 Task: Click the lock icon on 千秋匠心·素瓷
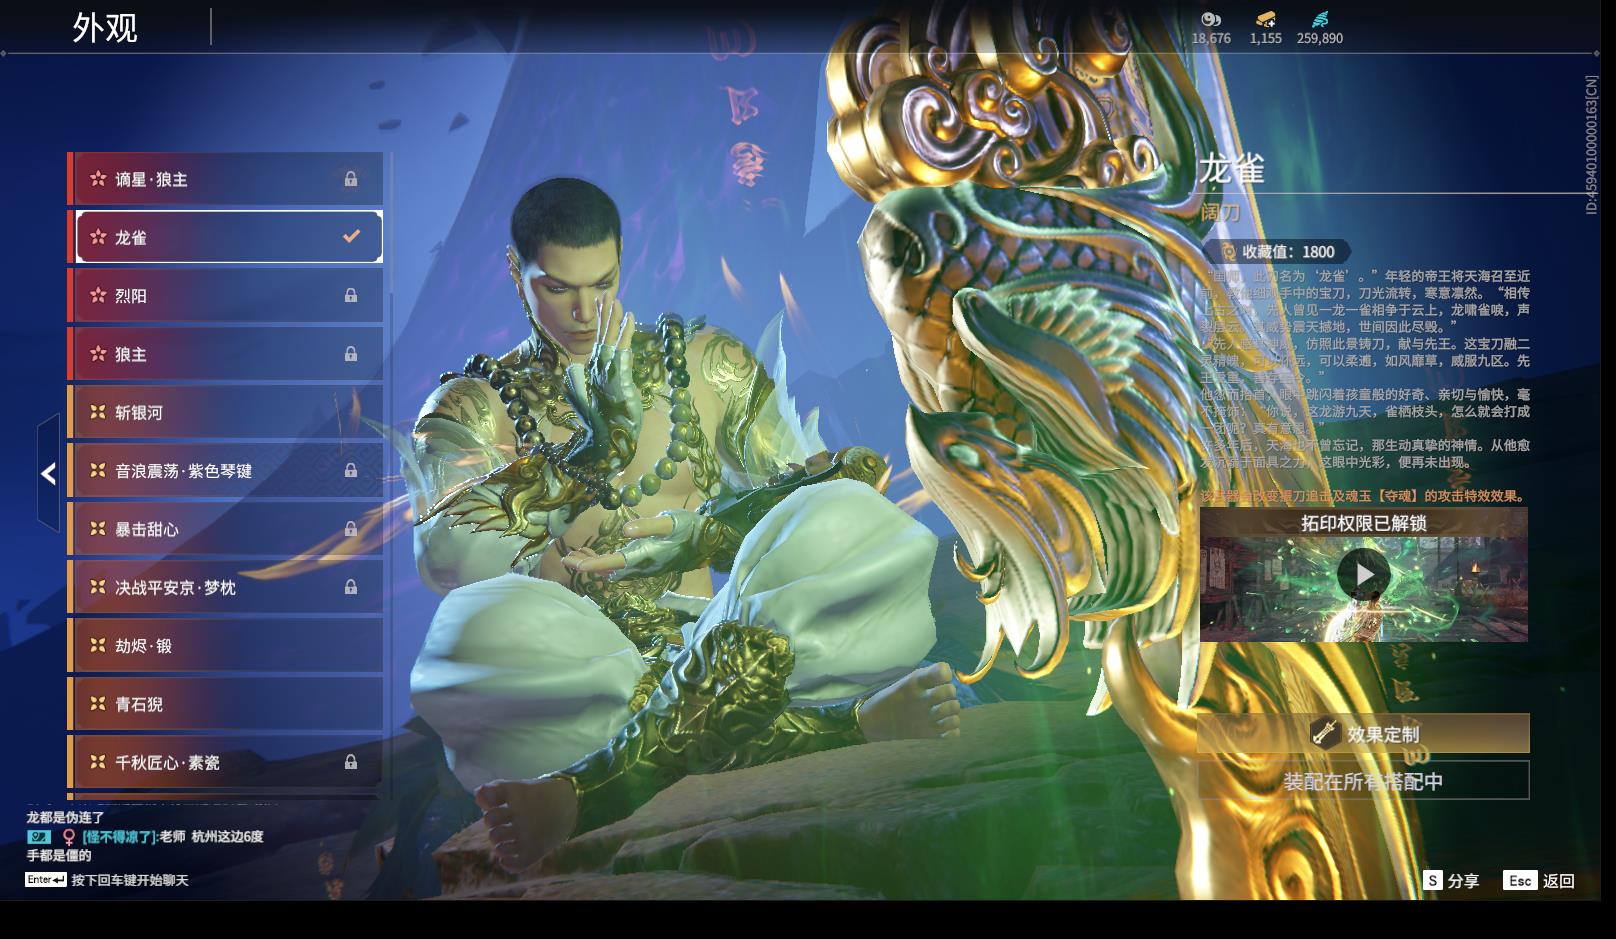pos(351,762)
